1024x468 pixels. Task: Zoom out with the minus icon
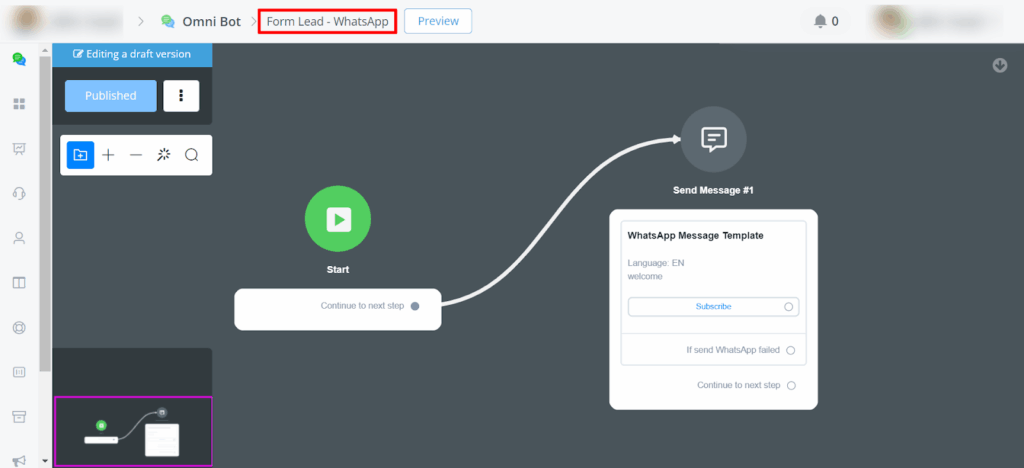click(x=136, y=155)
